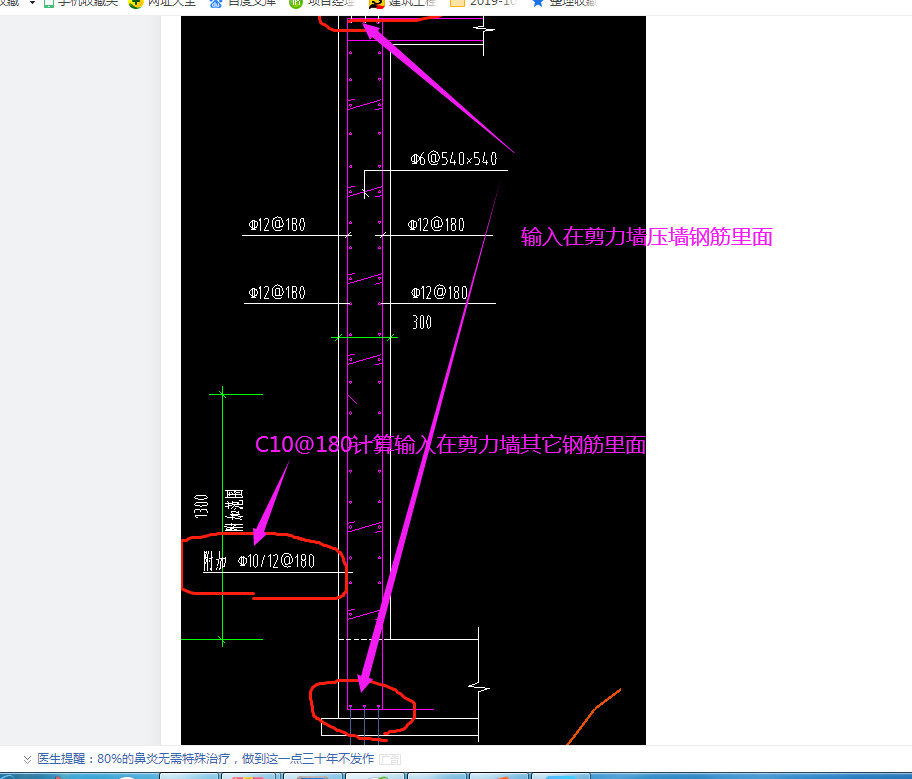Click the C10@180 magenta note text
912x779 pixels.
tap(450, 444)
